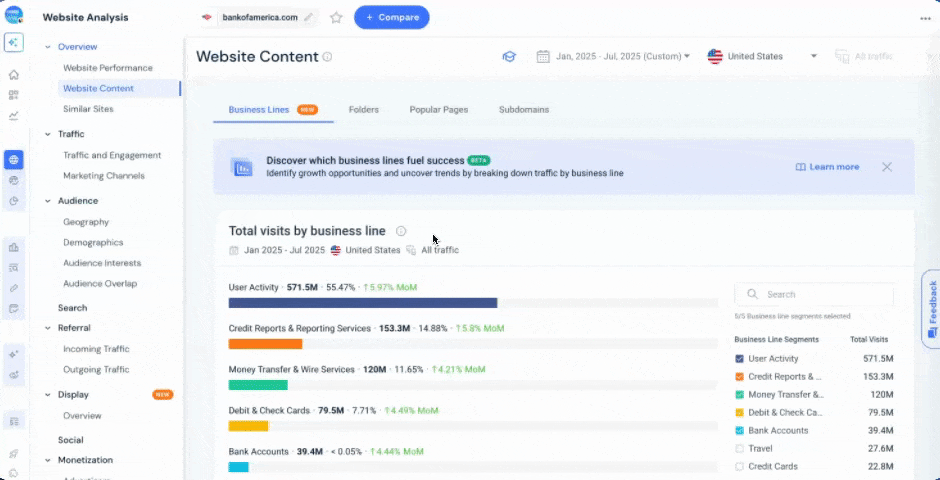Image resolution: width=940 pixels, height=480 pixels.
Task: Uncheck the User Activity segment checkbox
Action: click(739, 358)
